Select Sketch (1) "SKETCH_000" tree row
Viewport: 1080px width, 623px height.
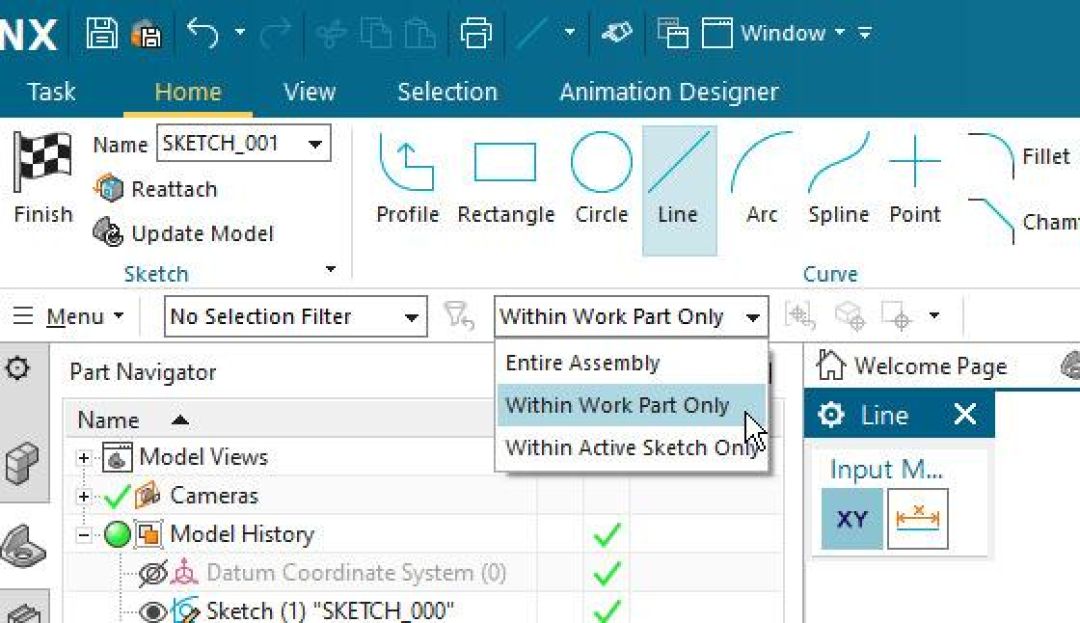pyautogui.click(x=330, y=611)
